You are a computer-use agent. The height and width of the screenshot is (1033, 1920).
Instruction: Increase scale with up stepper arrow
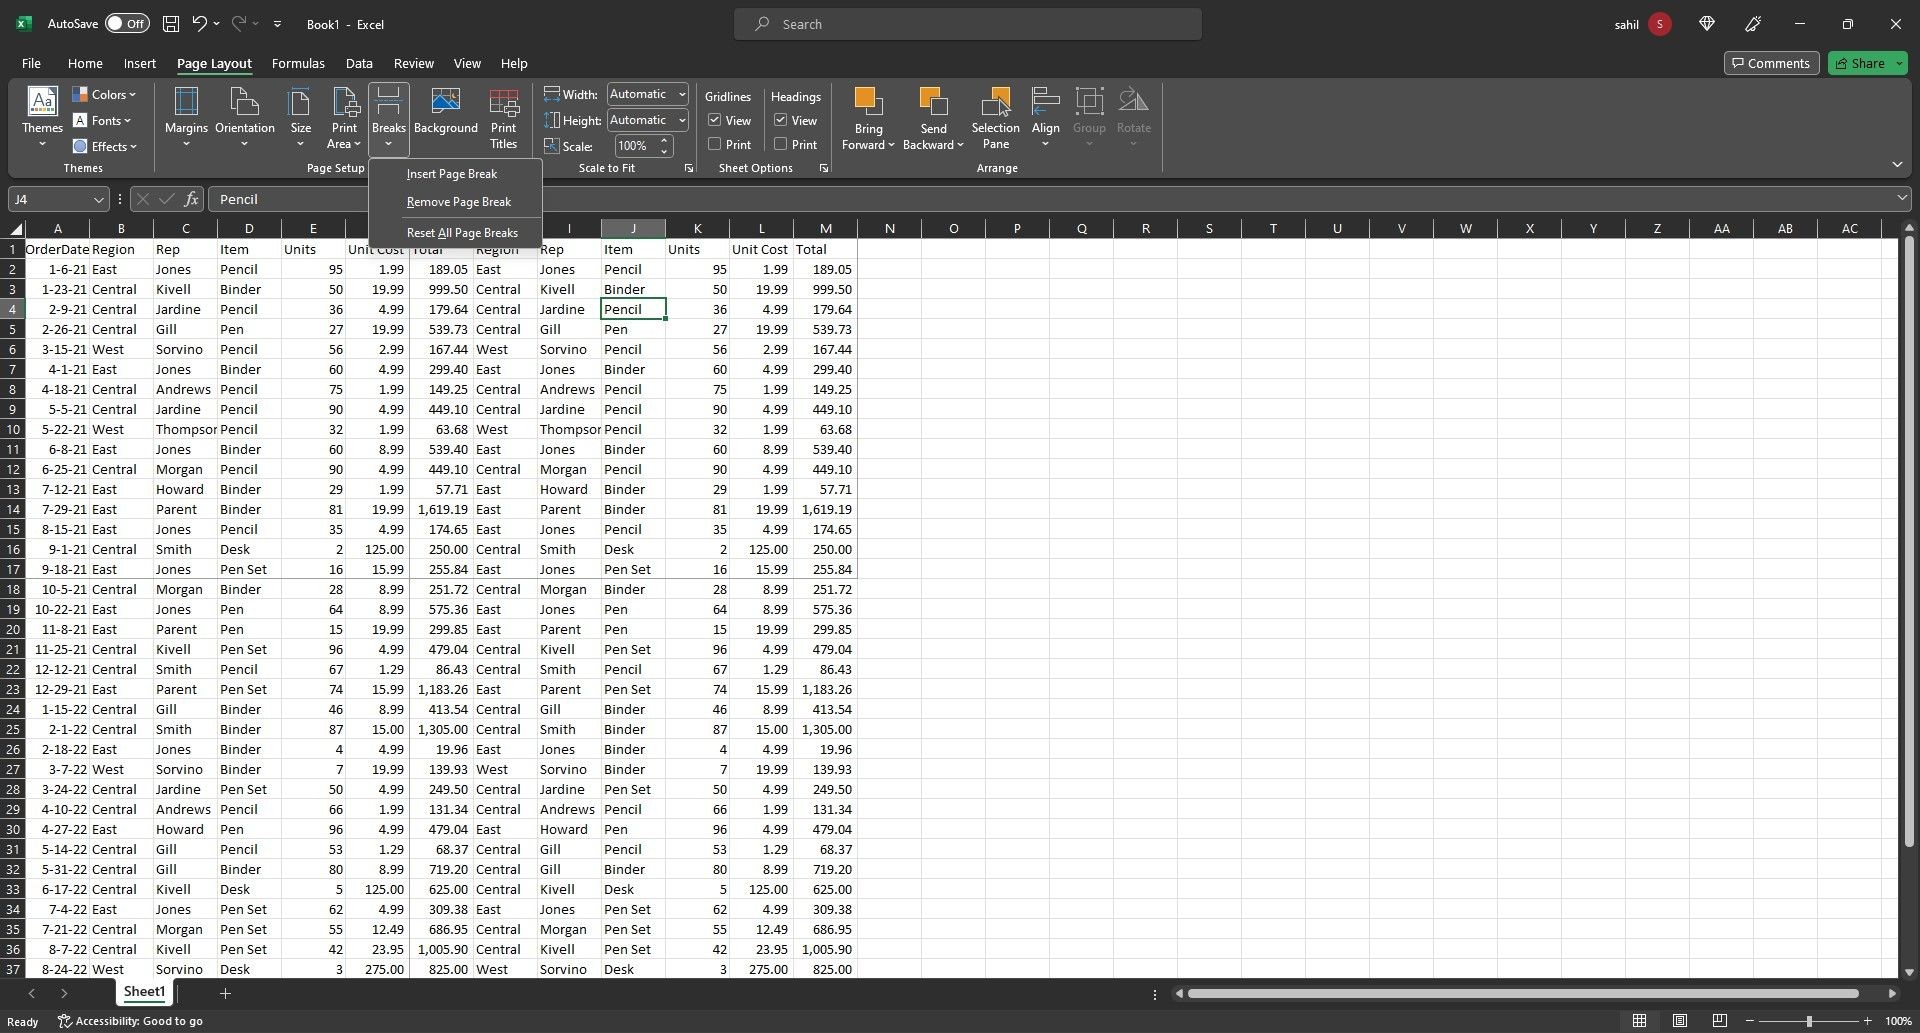pos(664,141)
